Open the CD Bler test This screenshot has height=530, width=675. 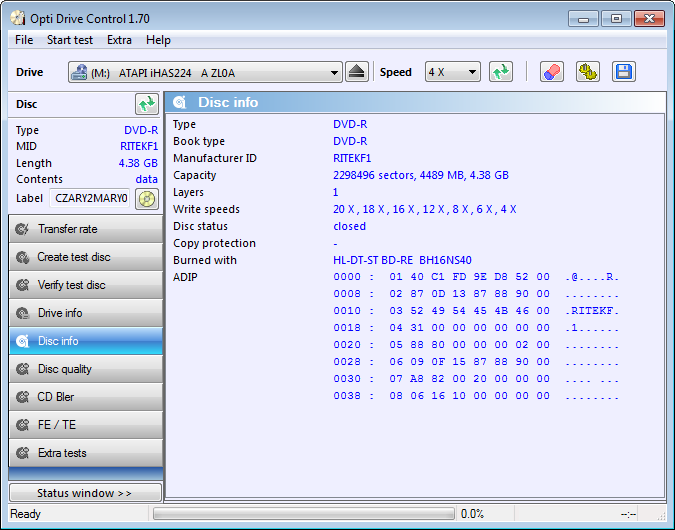coord(86,397)
